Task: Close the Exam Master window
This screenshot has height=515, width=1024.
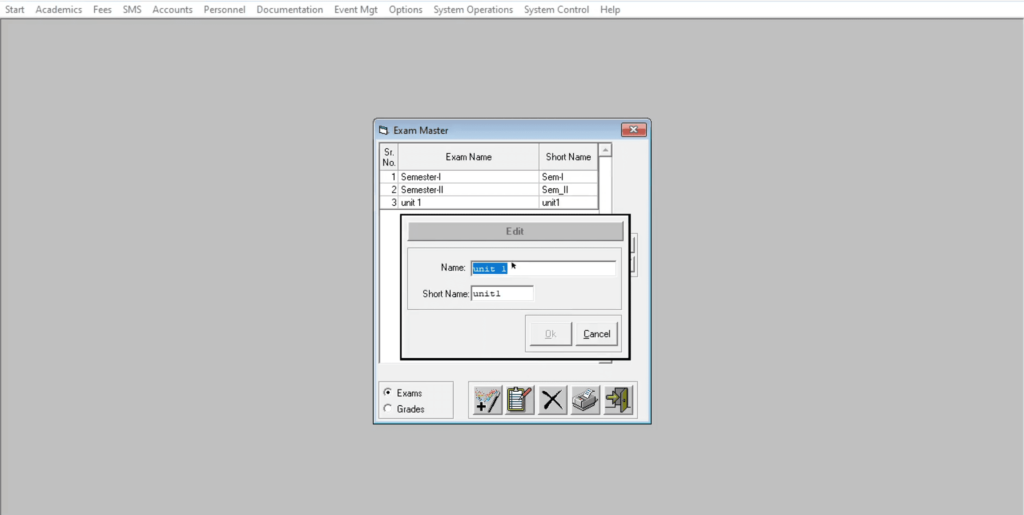Action: [633, 131]
